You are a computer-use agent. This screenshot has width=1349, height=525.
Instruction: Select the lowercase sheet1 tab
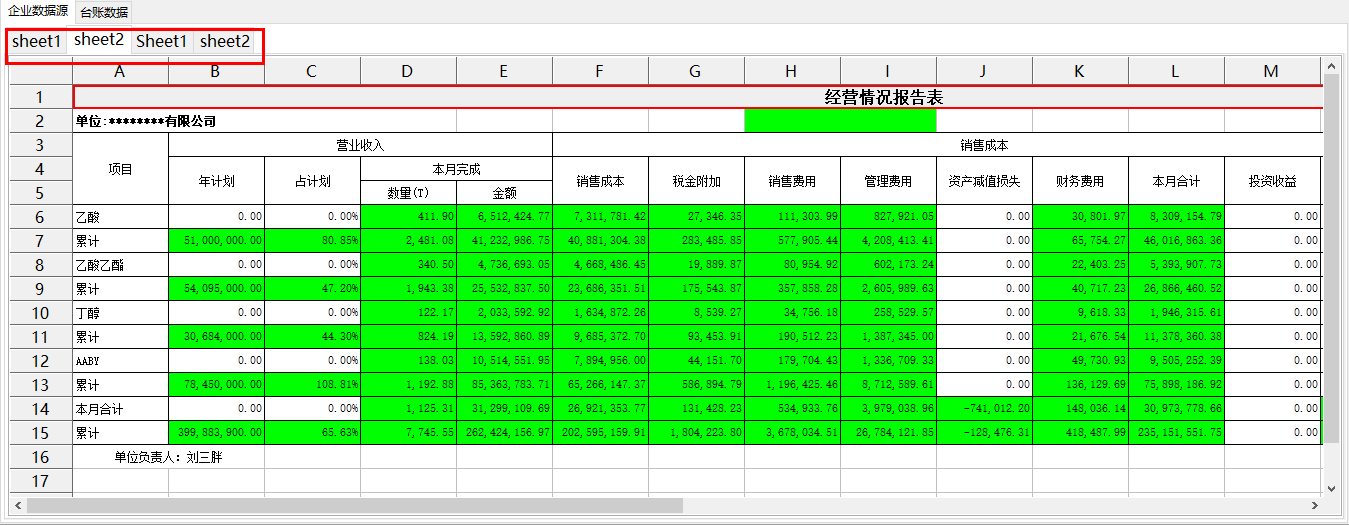pos(37,42)
